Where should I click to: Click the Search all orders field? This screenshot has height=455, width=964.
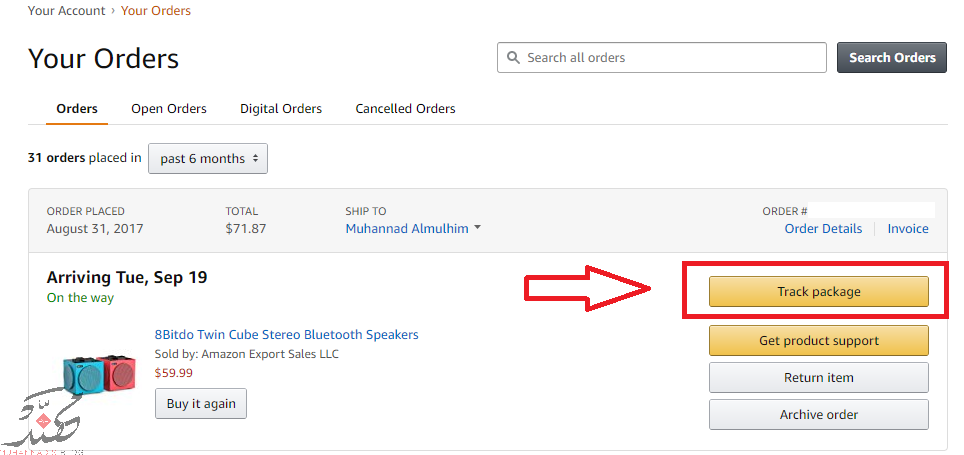click(662, 58)
